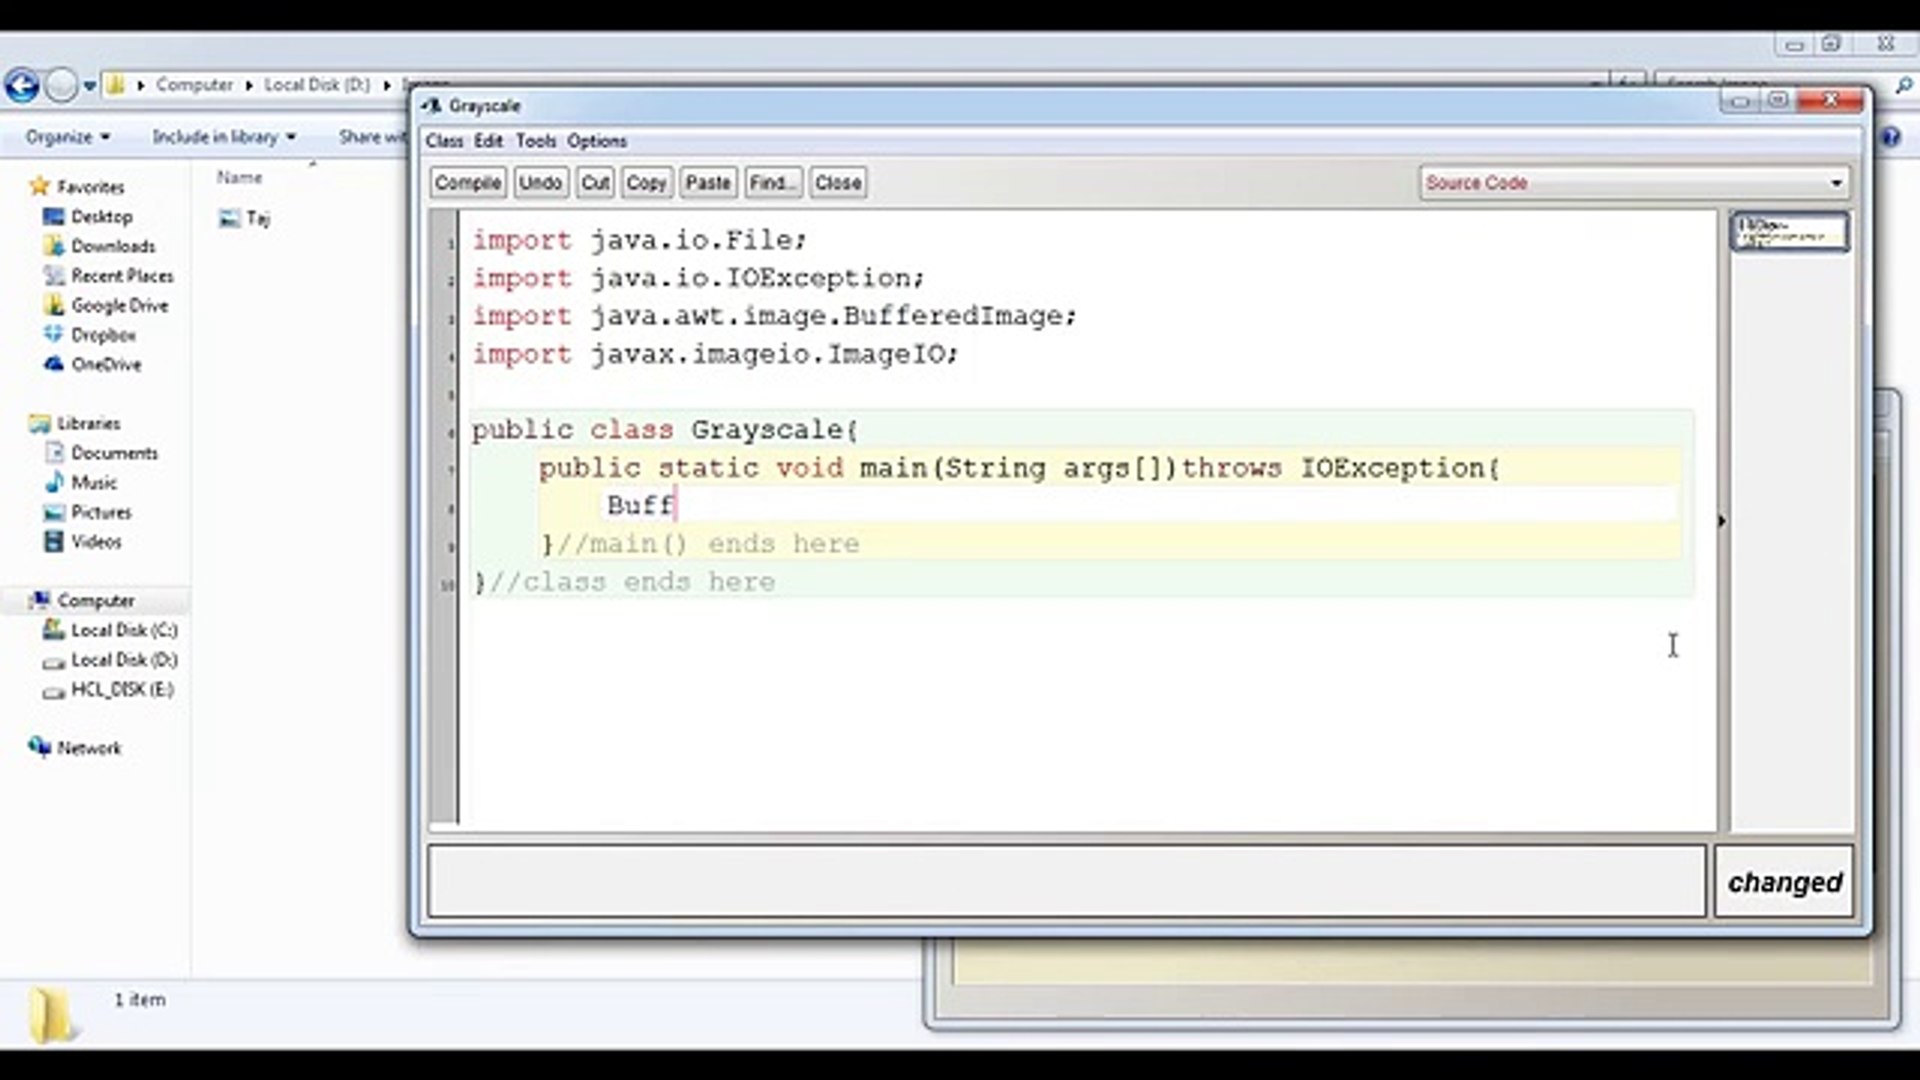Open the Class menu
Image resolution: width=1920 pixels, height=1080 pixels.
(x=444, y=141)
